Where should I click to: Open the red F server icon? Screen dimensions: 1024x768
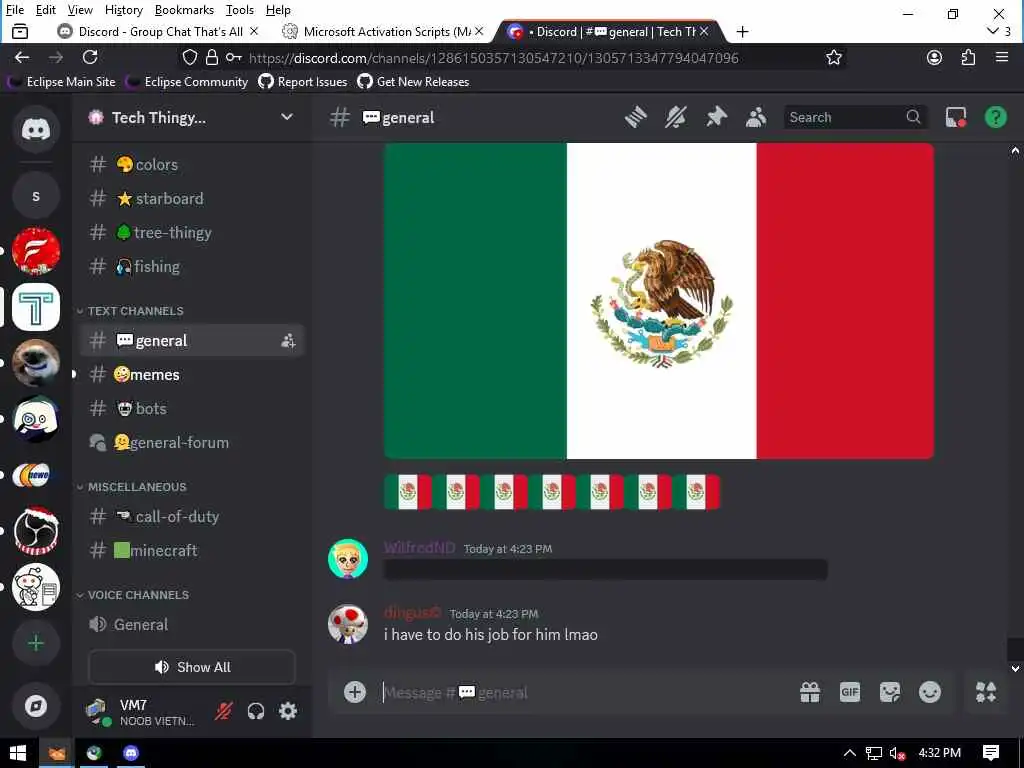point(35,251)
